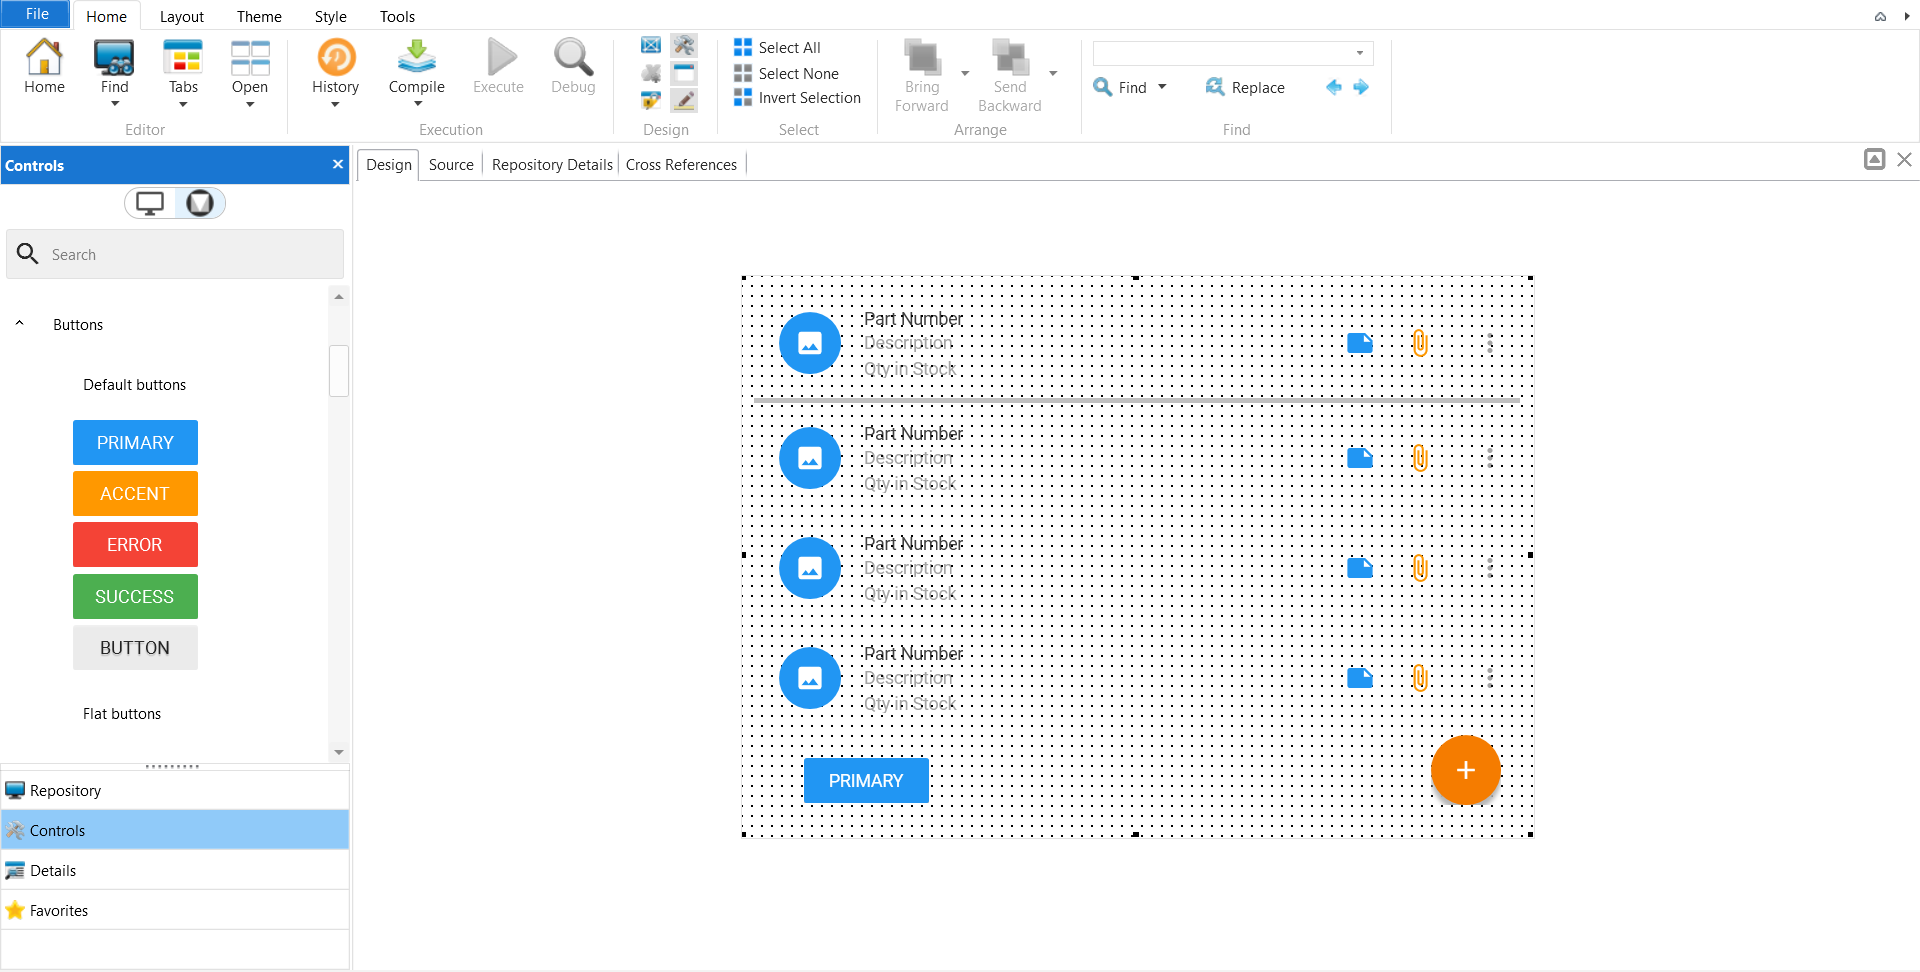Click the Compile icon in the ribbon
This screenshot has width=1920, height=972.
pos(416,58)
